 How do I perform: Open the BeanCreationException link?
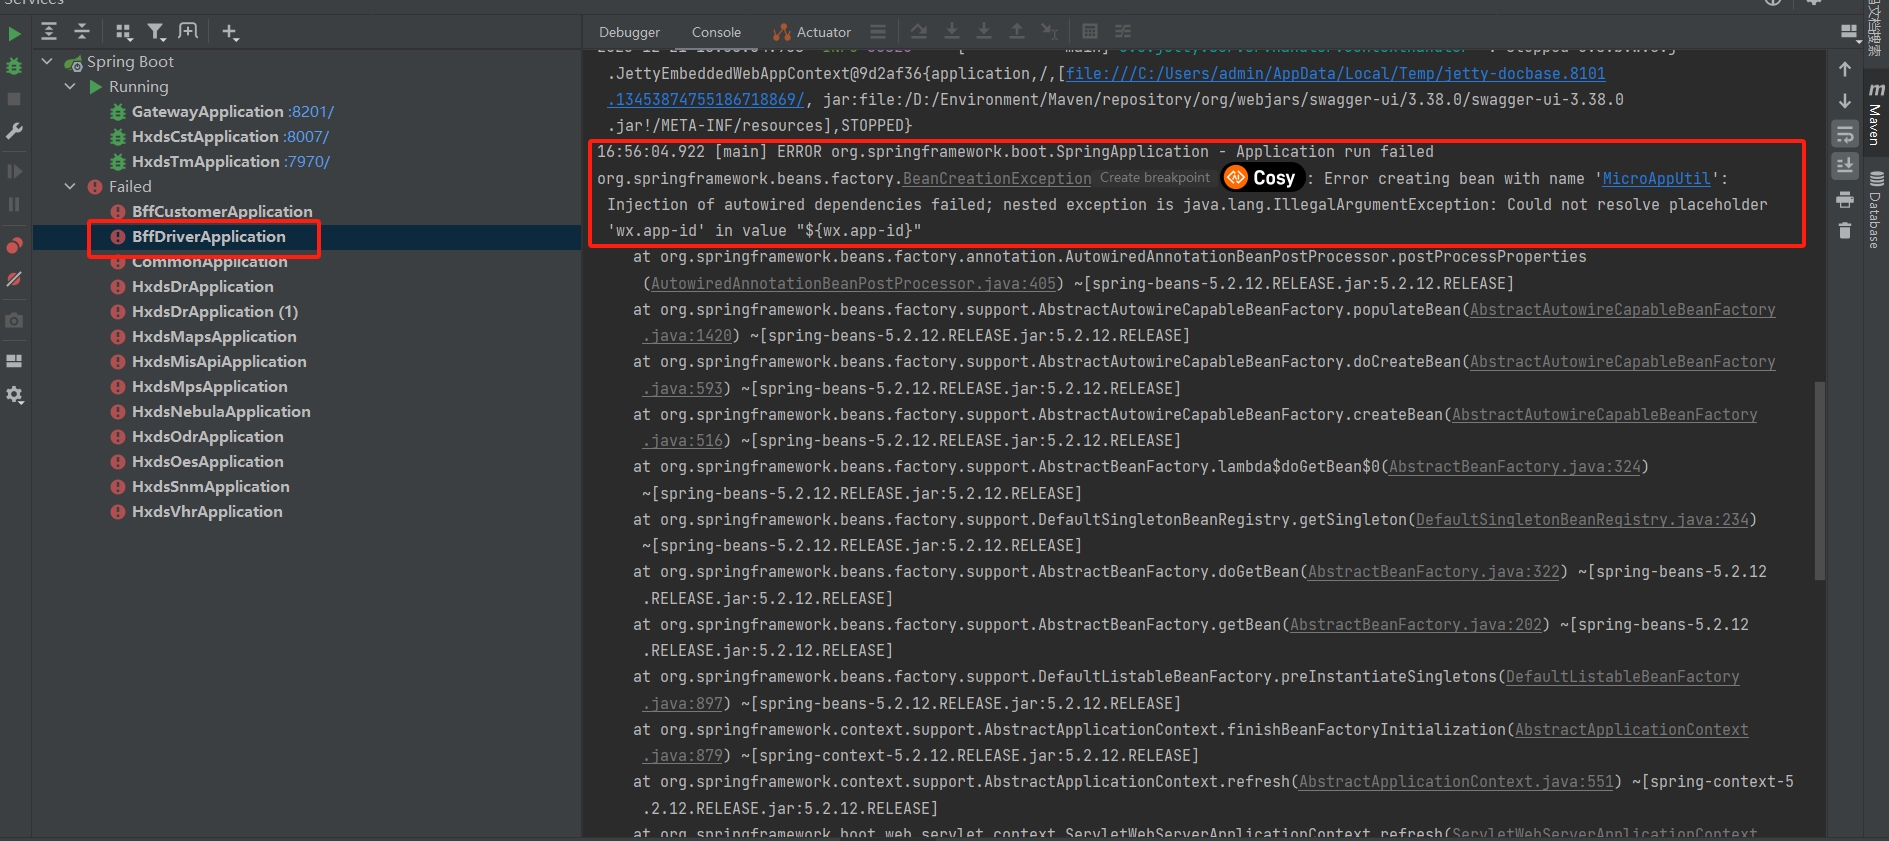pos(997,178)
